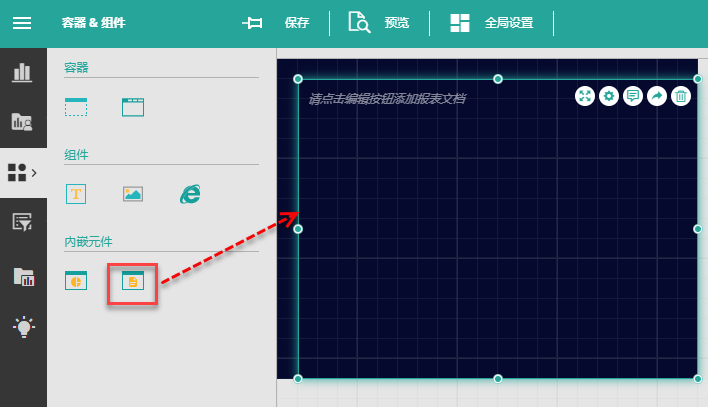The width and height of the screenshot is (708, 407).
Task: Open the hamburger menu
Action: (x=22, y=23)
